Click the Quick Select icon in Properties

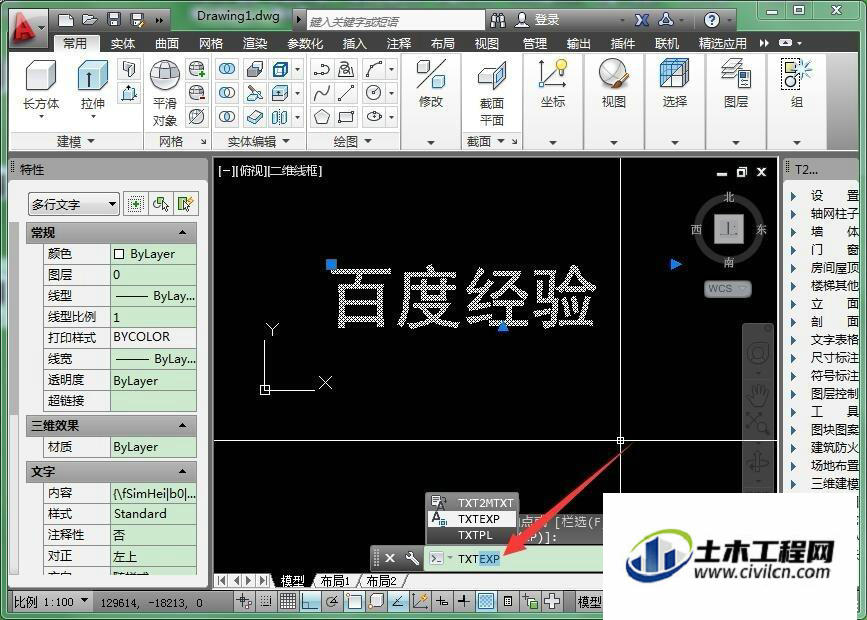185,204
